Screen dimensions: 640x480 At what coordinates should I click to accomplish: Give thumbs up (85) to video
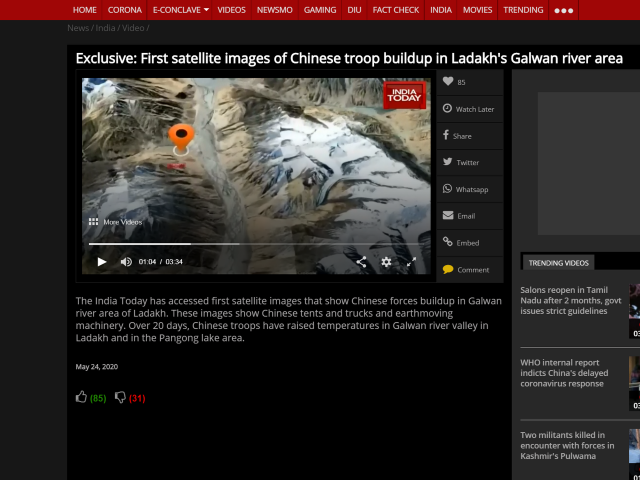pos(81,397)
